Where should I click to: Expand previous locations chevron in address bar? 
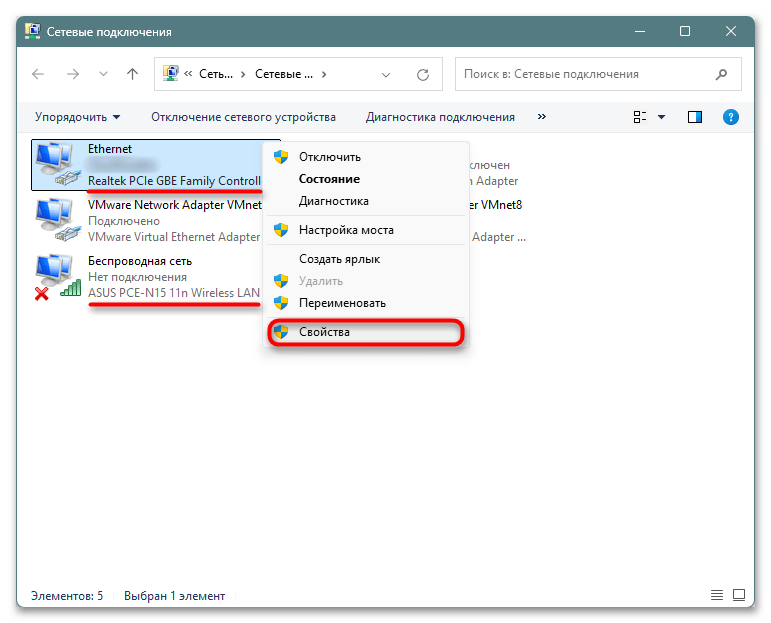point(386,75)
